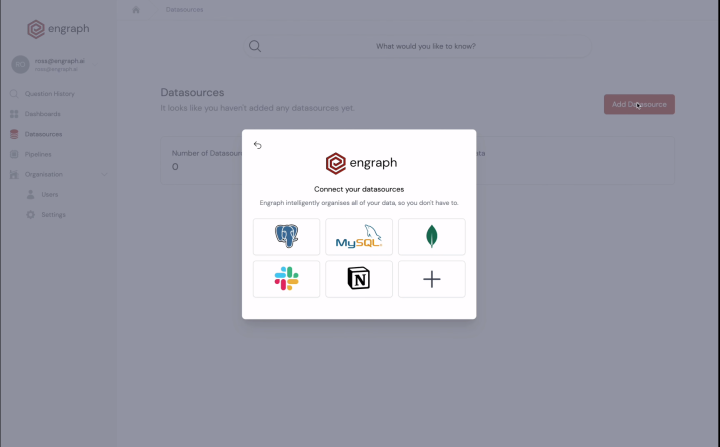Collapse the Organisation section chevron

click(x=104, y=175)
